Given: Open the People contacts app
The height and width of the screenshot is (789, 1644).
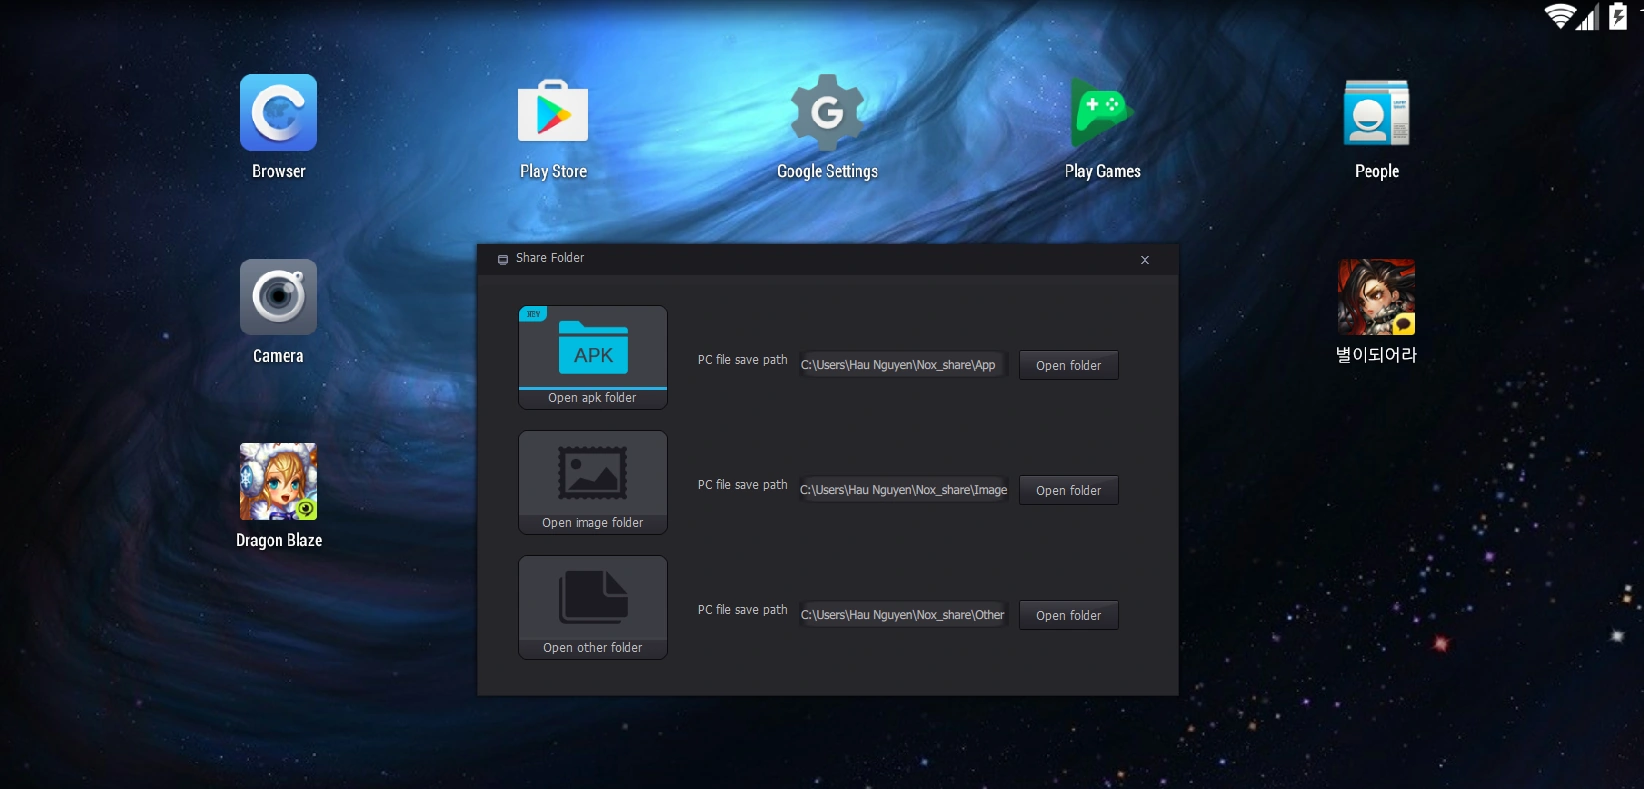Looking at the screenshot, I should 1377,113.
